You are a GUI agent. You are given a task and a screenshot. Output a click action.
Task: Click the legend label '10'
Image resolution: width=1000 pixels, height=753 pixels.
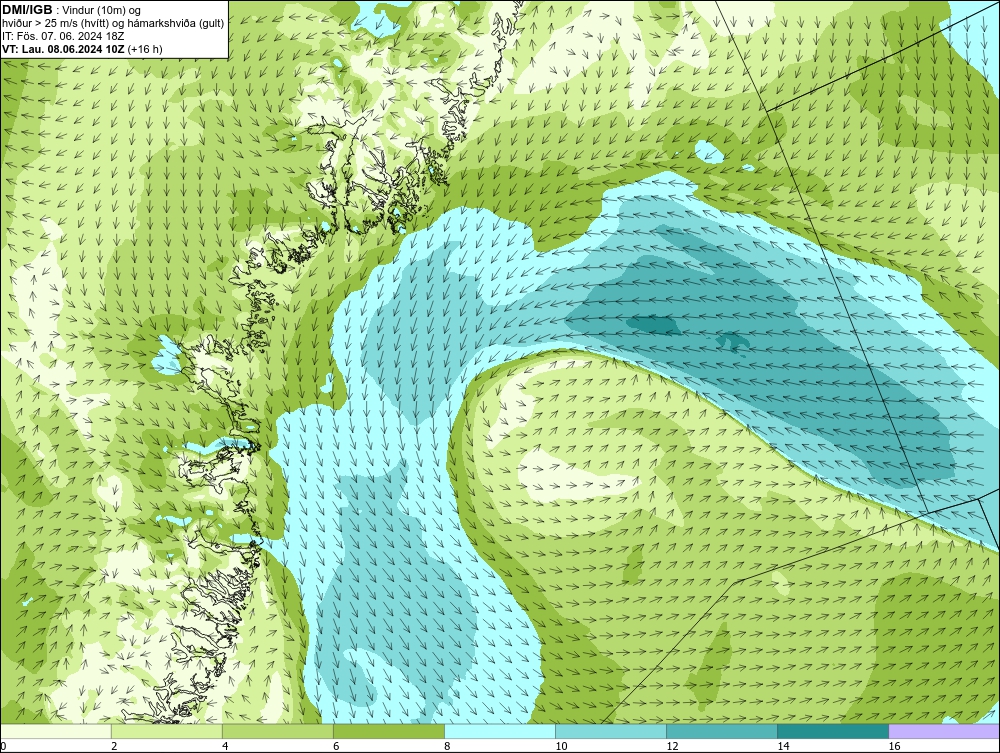[561, 747]
